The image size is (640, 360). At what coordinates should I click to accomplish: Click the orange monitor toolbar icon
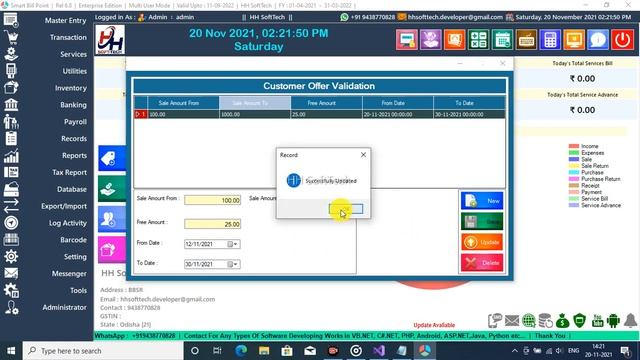[574, 40]
